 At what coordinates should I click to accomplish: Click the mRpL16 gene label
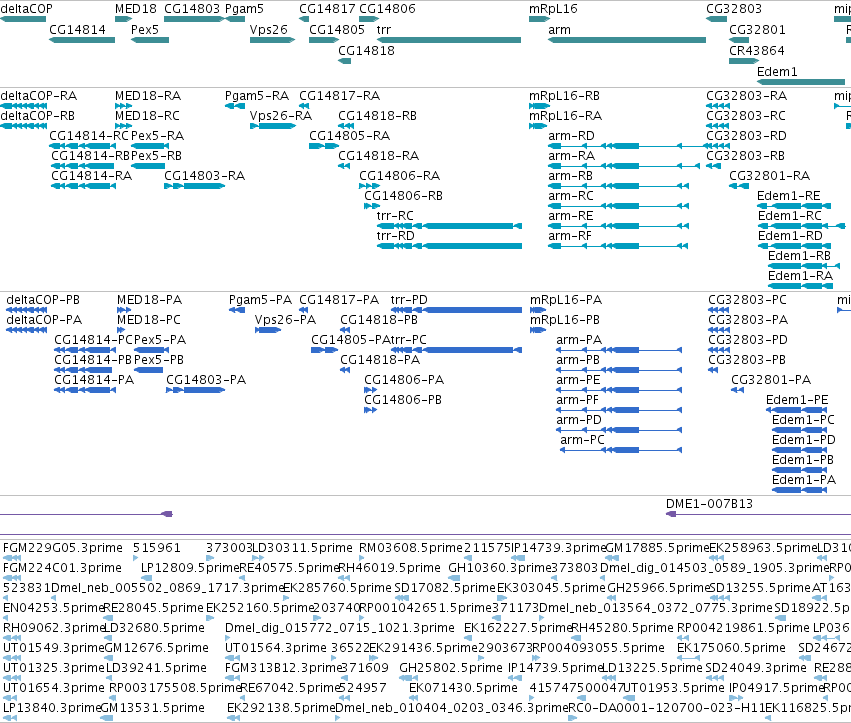[553, 9]
